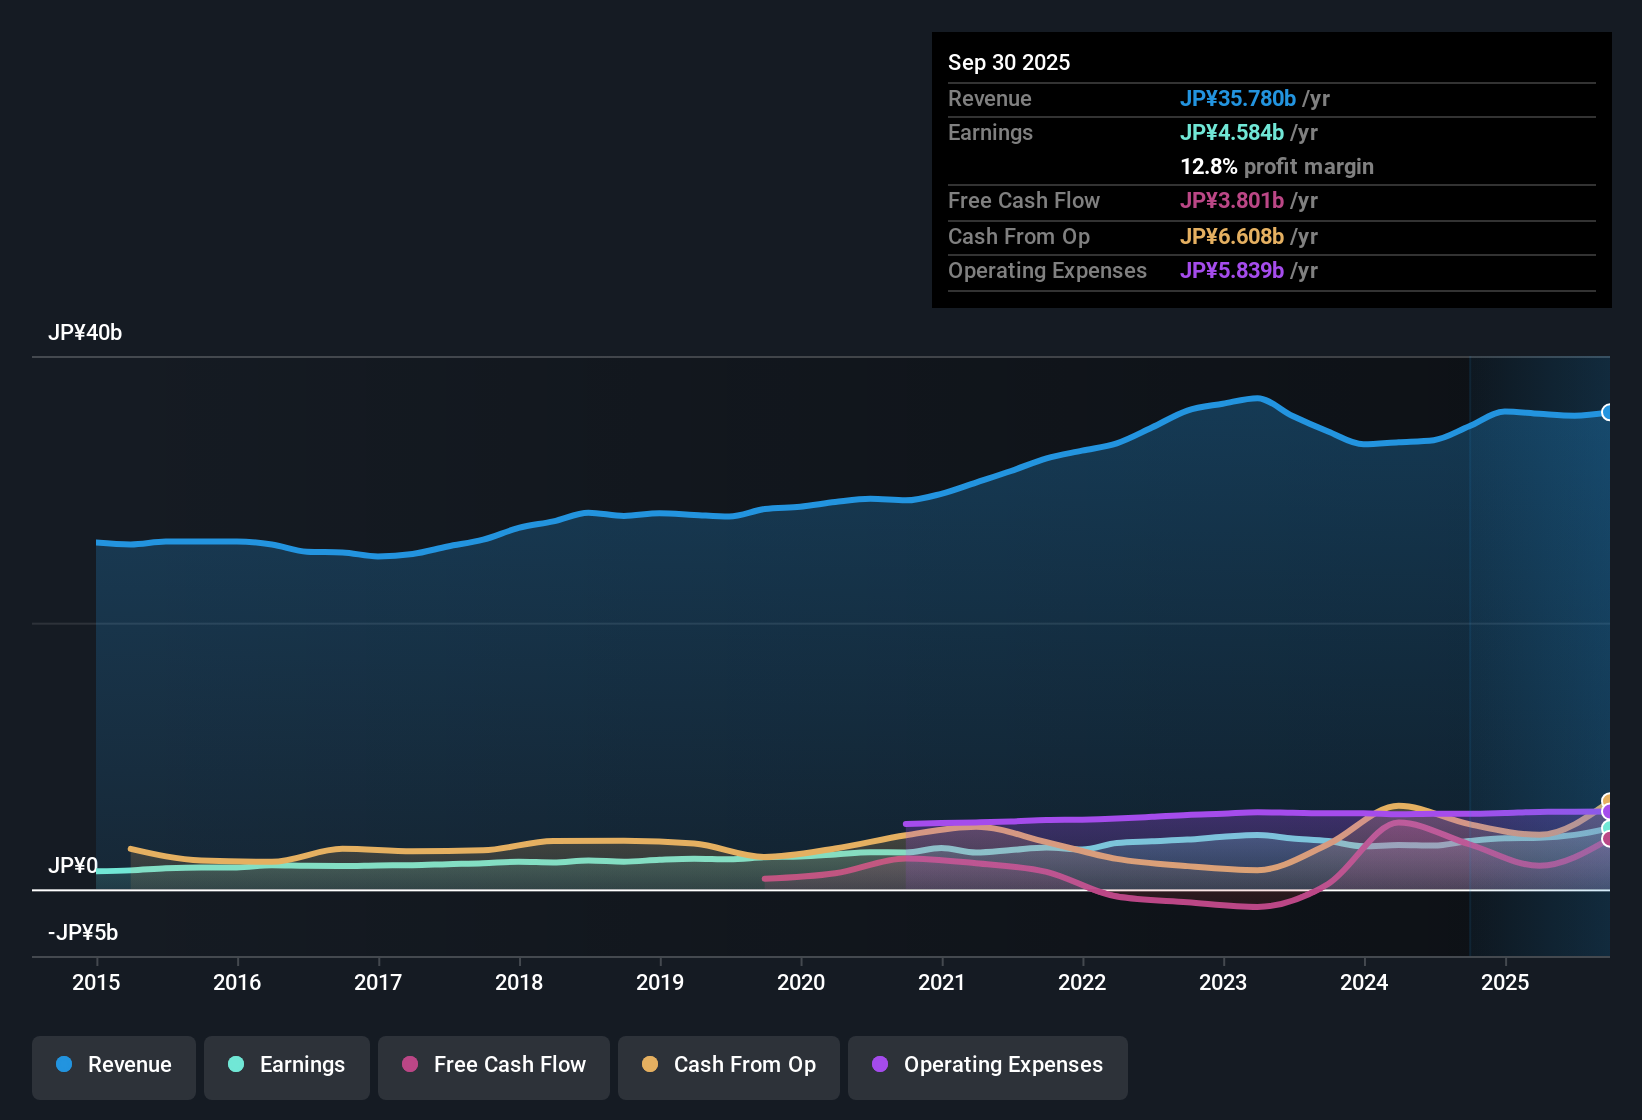Viewport: 1642px width, 1120px height.
Task: Toggle the Operating Expenses series visibility
Action: (987, 1065)
